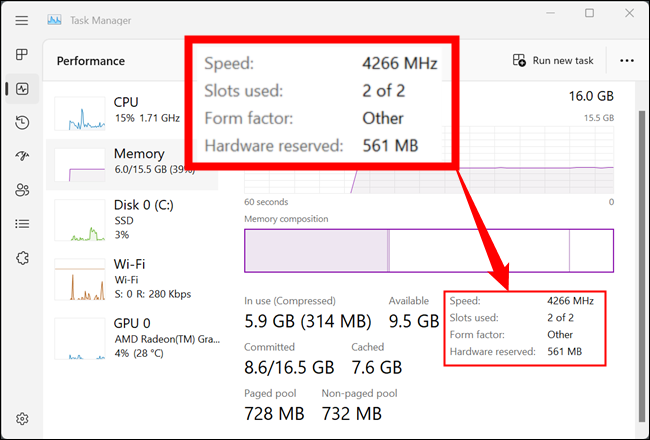The image size is (650, 440).
Task: Click the Task Manager title icon
Action: [54, 20]
